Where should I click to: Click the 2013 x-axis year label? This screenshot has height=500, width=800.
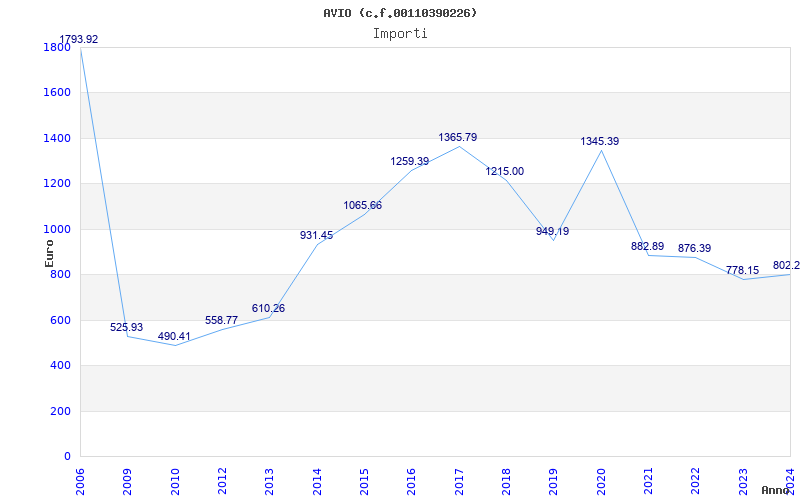pos(269,481)
